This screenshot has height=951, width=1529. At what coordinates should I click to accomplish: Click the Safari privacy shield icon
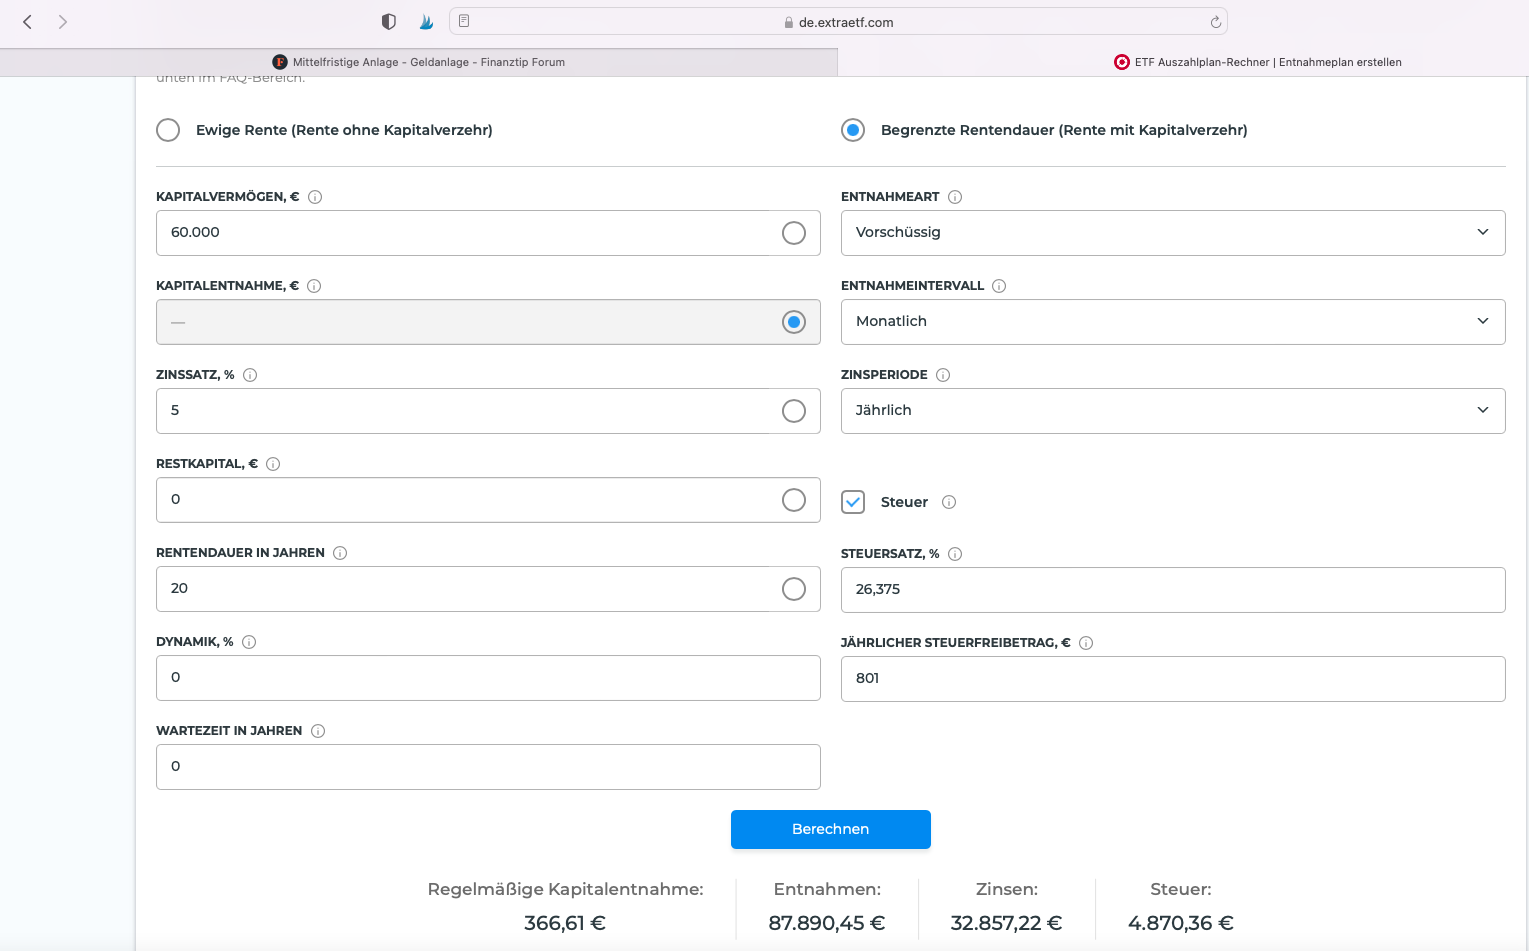(x=389, y=22)
